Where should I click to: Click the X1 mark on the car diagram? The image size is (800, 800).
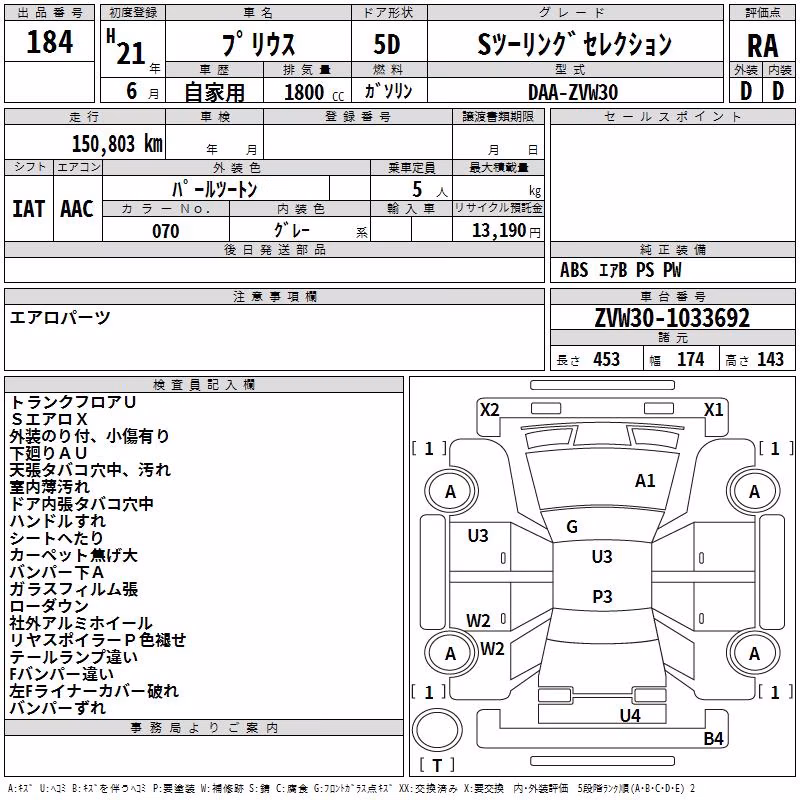pyautogui.click(x=713, y=409)
